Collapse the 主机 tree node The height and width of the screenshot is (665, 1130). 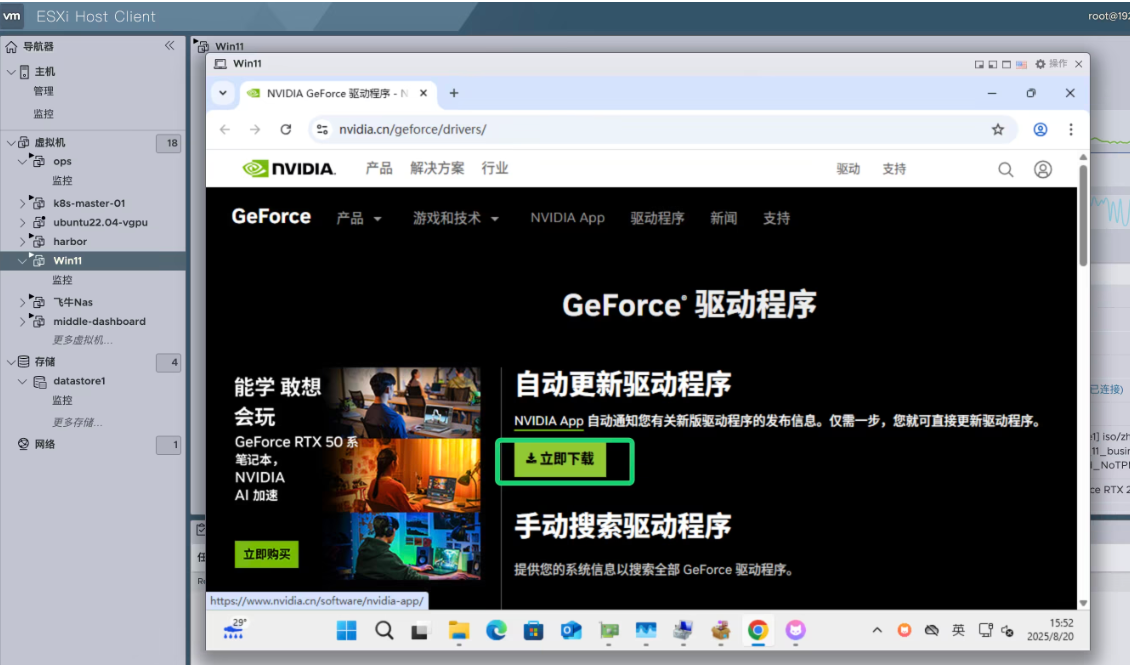[x=11, y=72]
